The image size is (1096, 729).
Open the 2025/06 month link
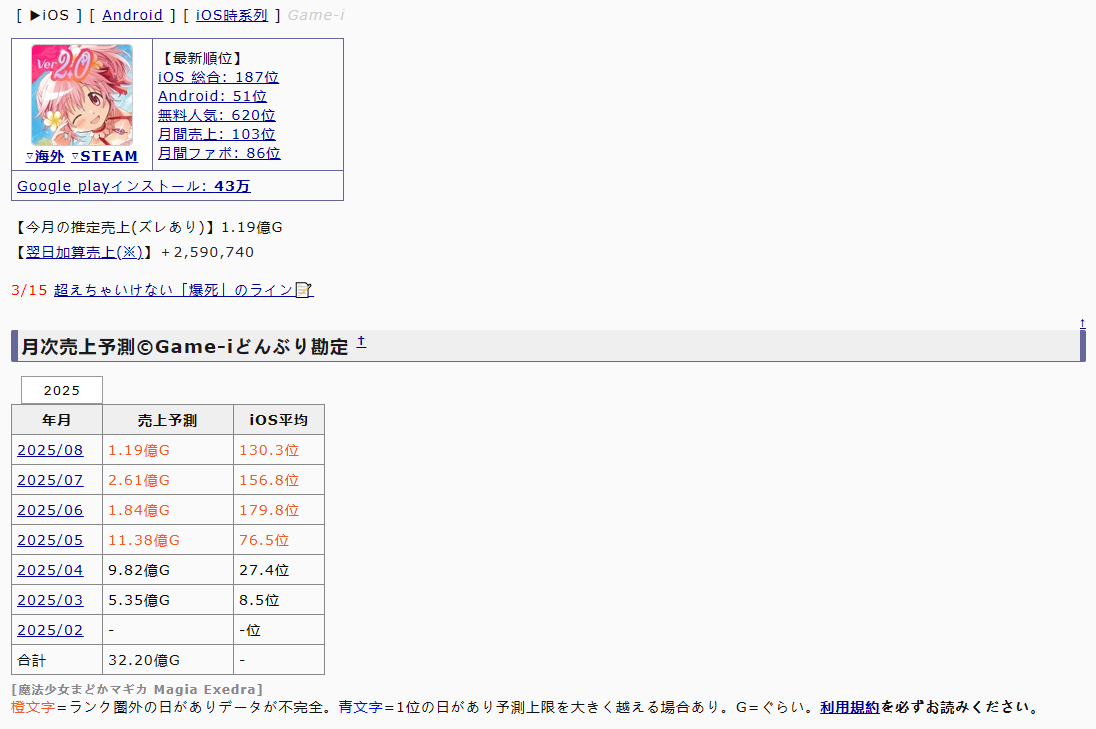[50, 510]
